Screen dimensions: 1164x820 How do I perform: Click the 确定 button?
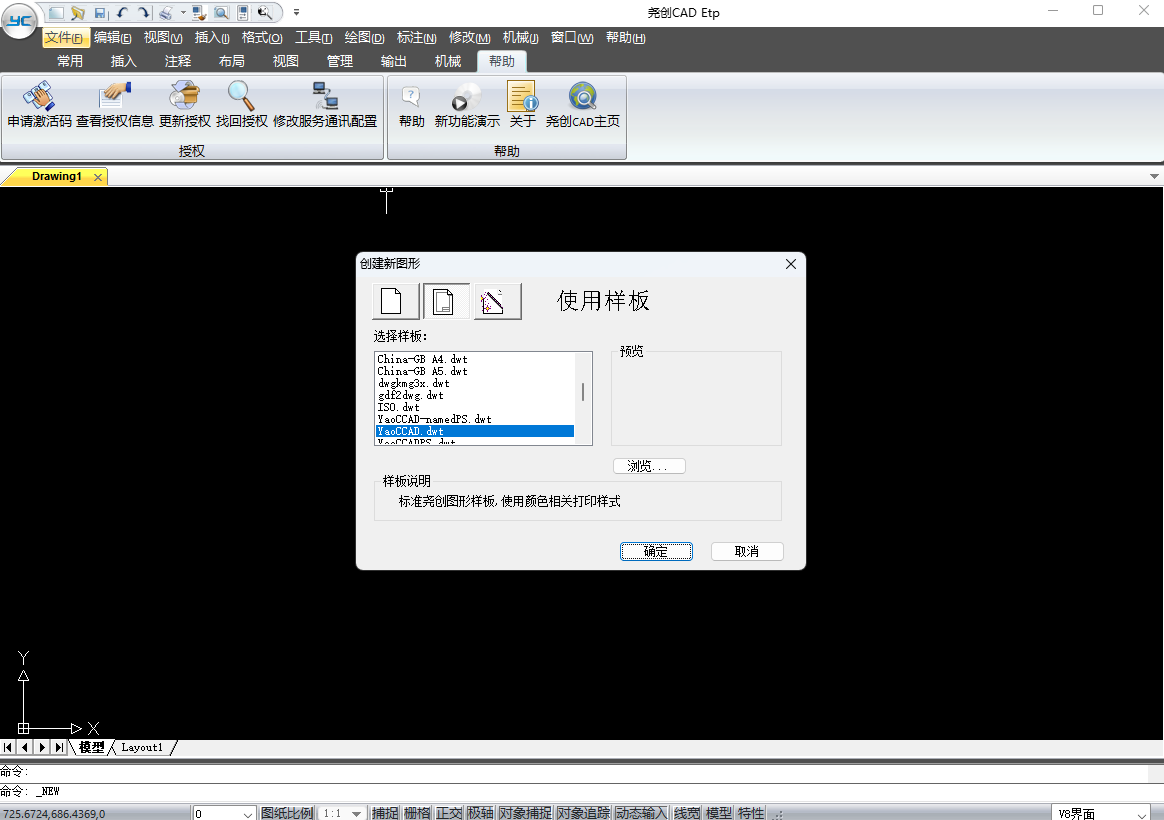click(656, 551)
